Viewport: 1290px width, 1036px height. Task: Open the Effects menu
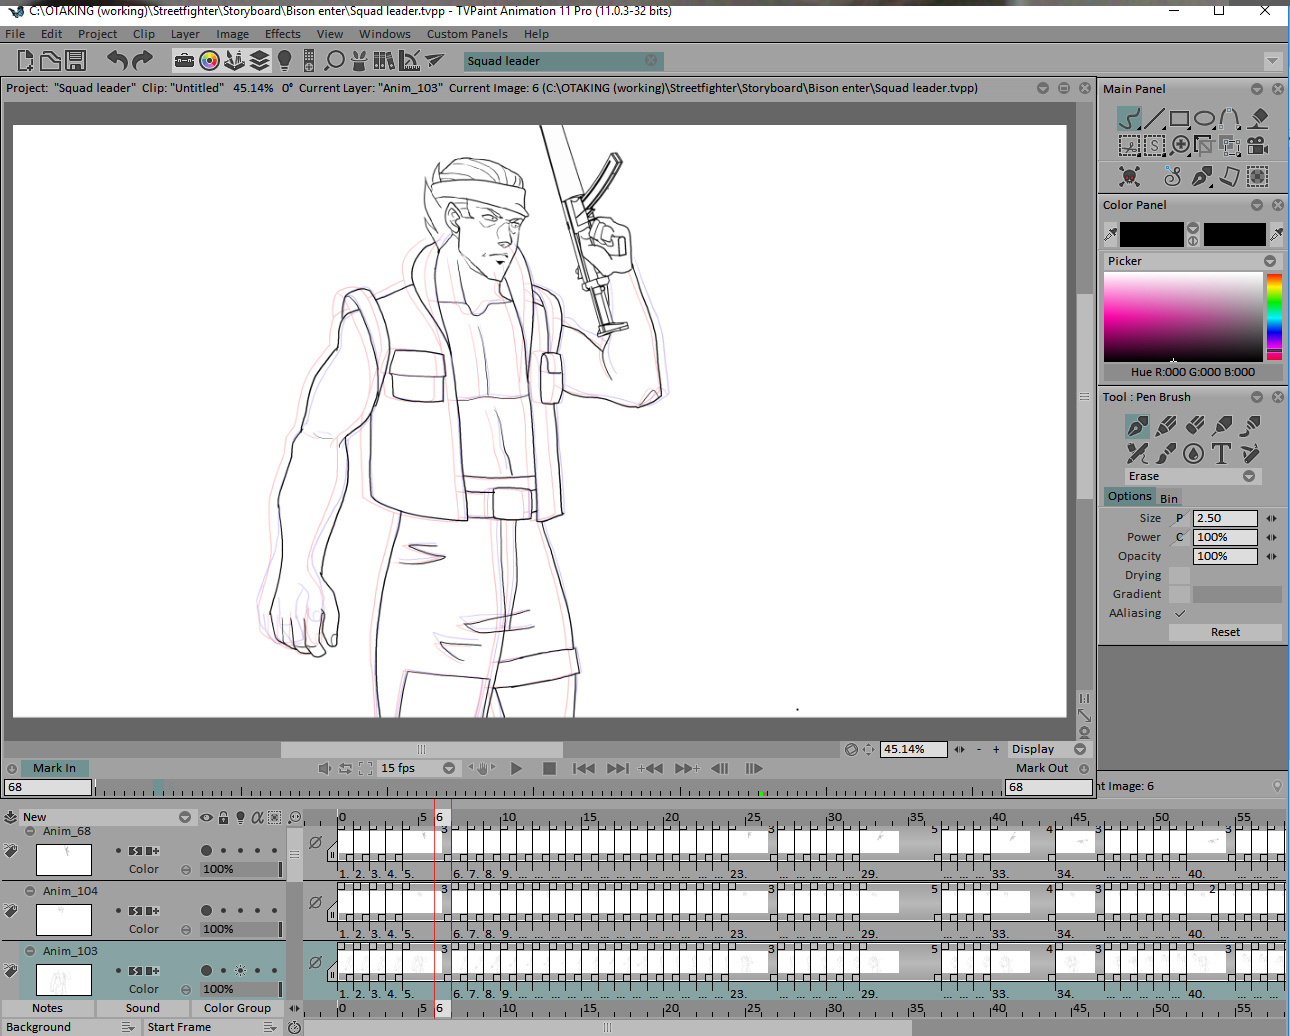[283, 34]
